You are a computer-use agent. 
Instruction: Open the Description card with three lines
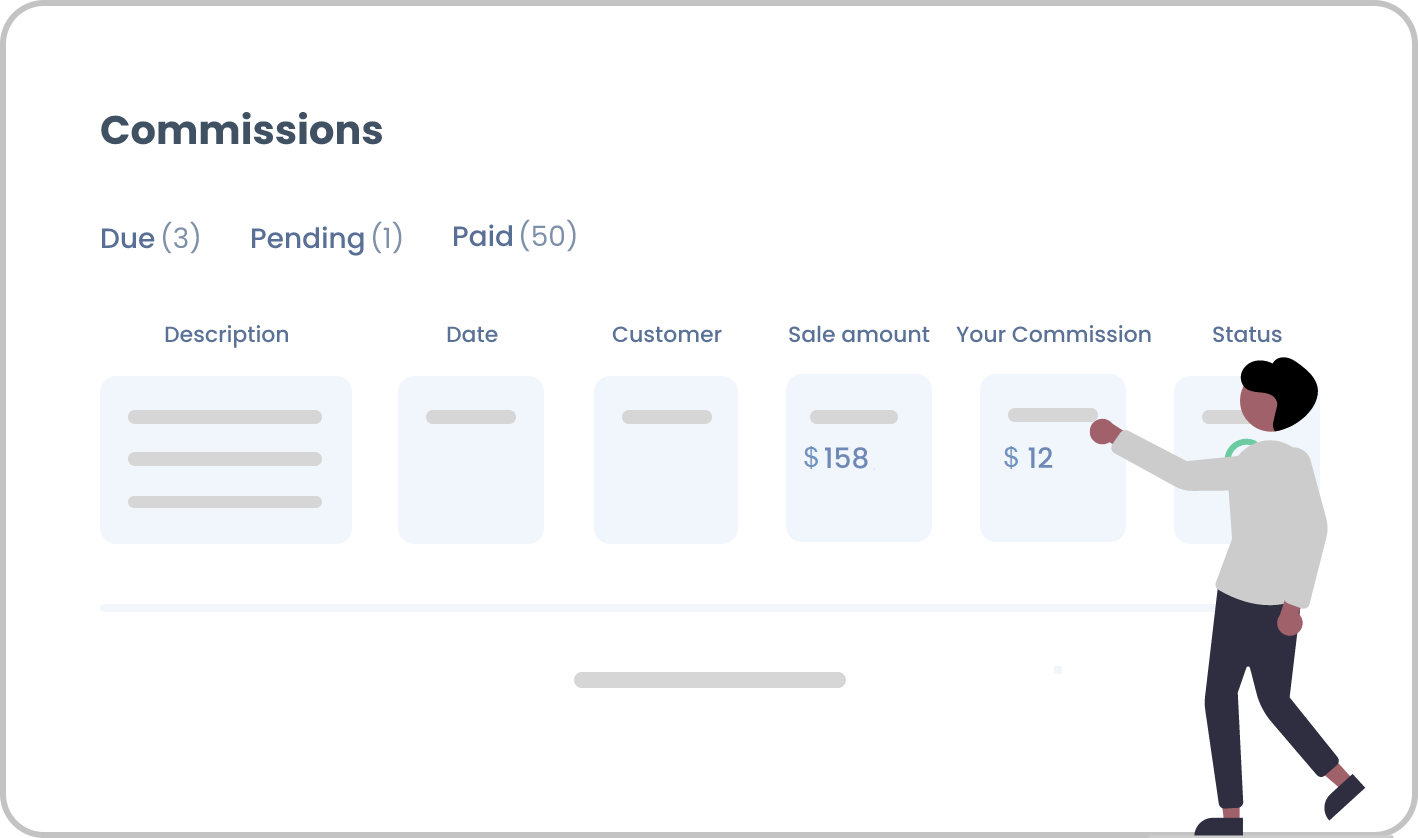tap(226, 460)
